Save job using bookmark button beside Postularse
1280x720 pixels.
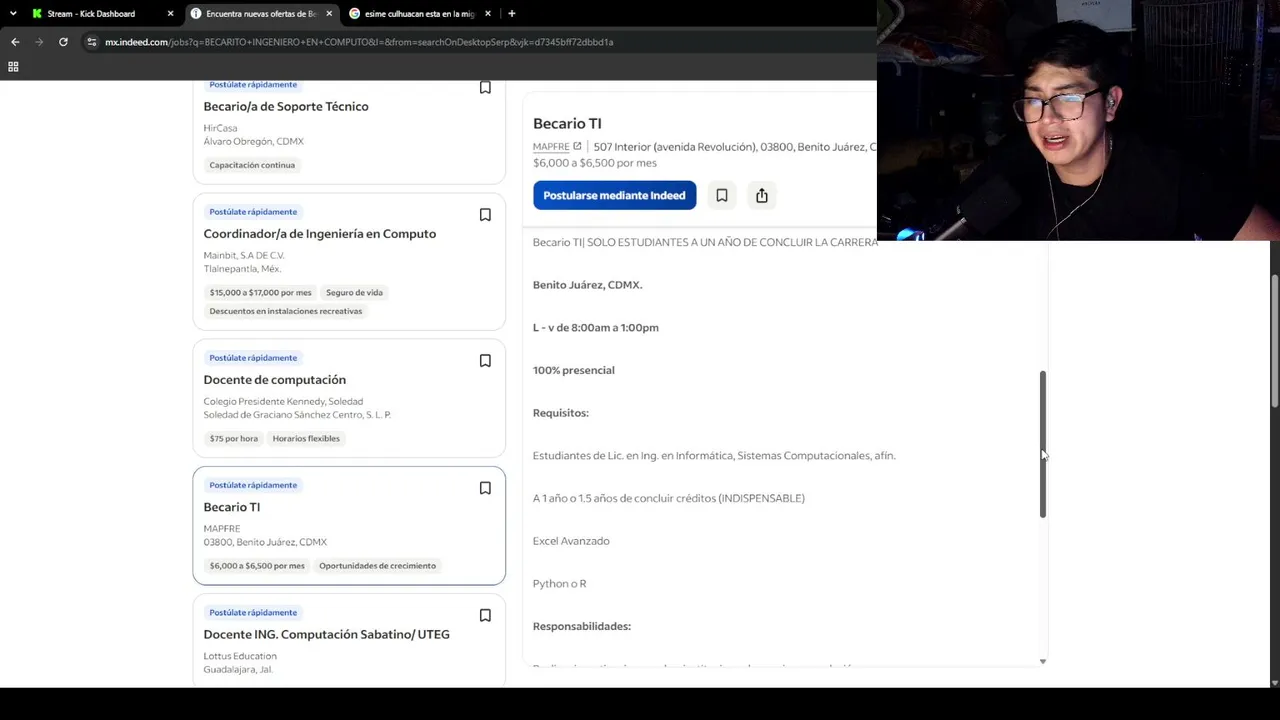tap(722, 195)
